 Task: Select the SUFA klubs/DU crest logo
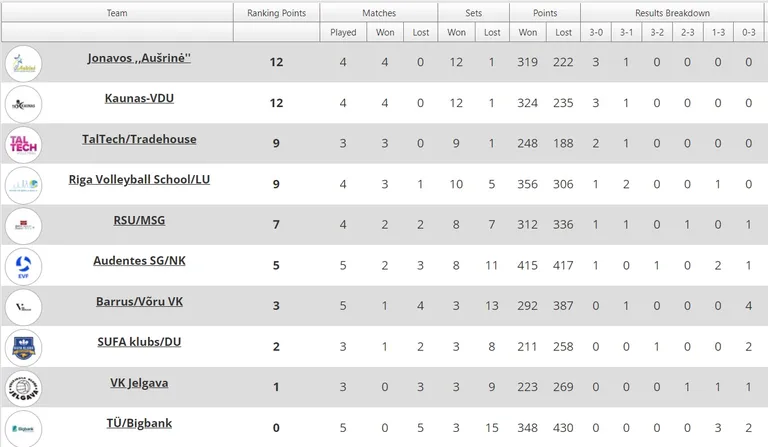coord(23,348)
